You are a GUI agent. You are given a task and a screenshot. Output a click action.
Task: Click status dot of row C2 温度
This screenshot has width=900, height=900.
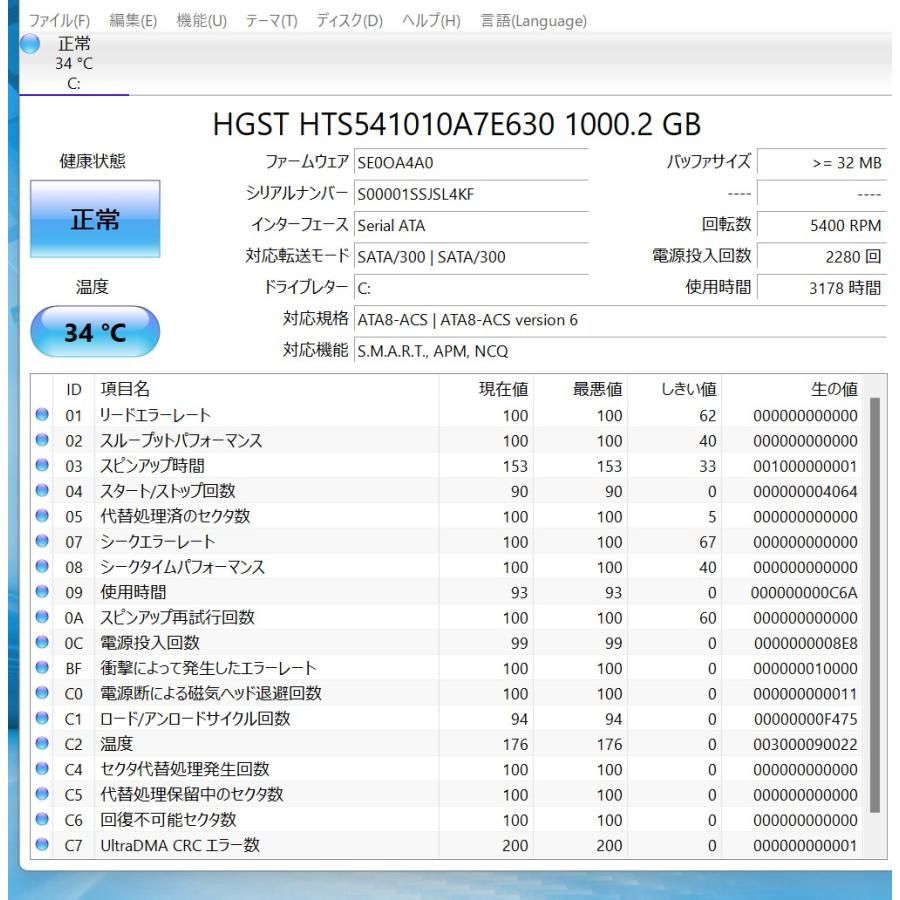pos(42,743)
